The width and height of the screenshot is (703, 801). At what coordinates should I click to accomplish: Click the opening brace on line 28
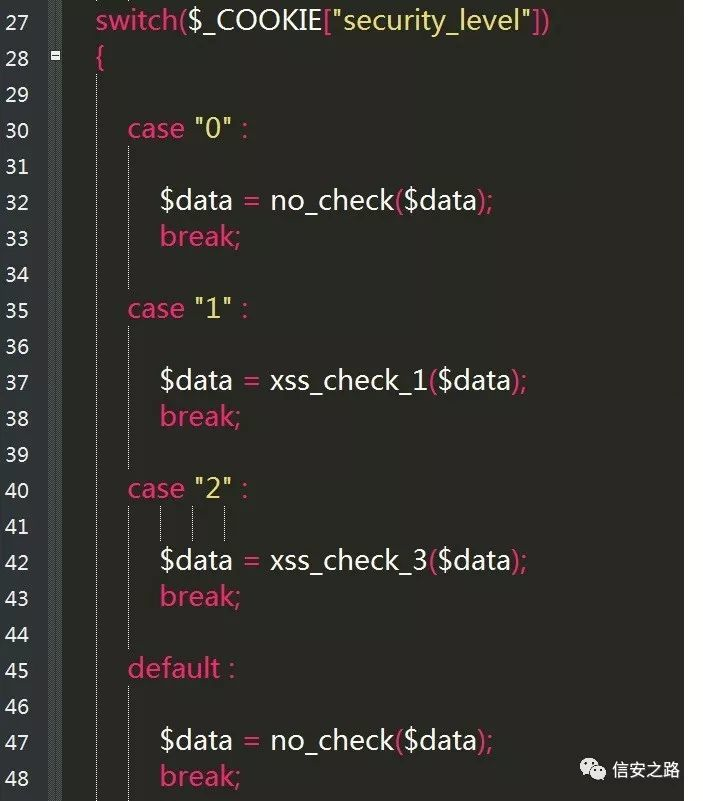(100, 57)
